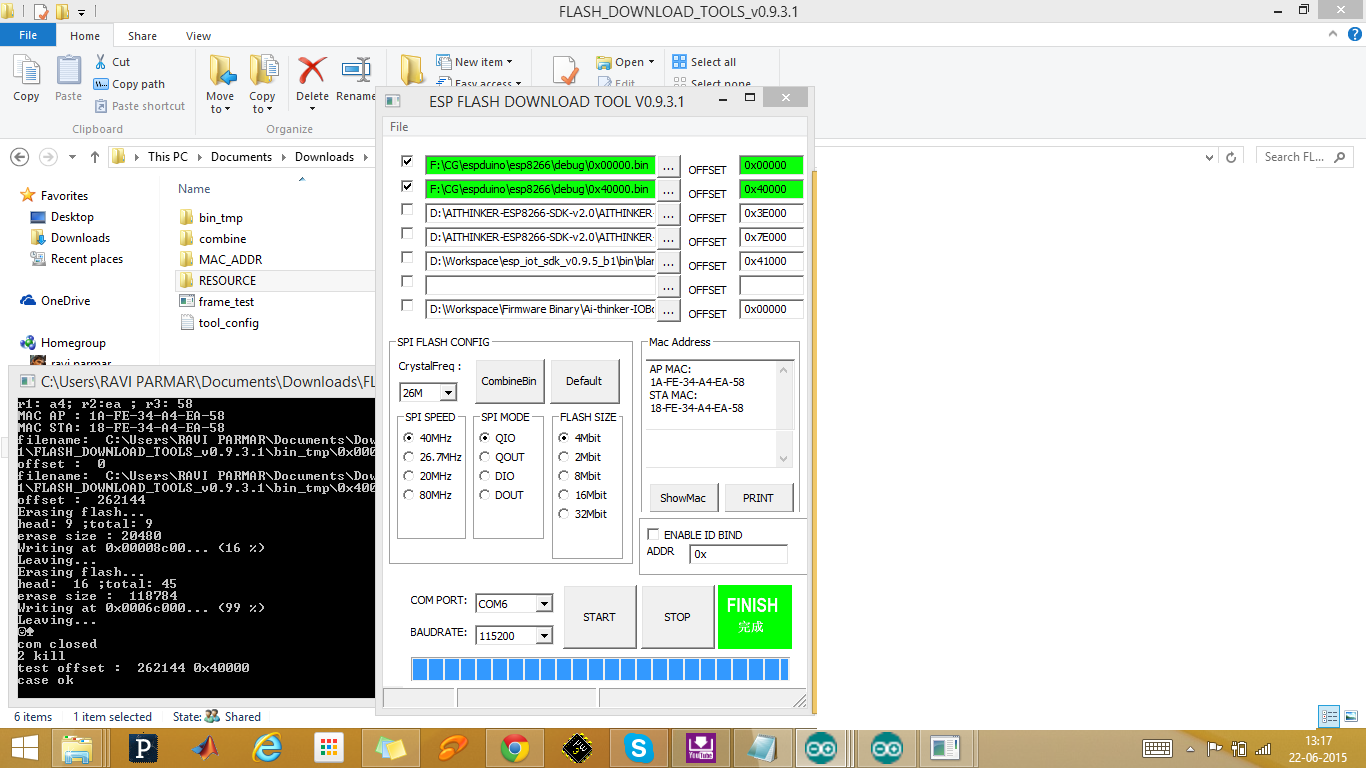The height and width of the screenshot is (768, 1366).
Task: Open the COM PORT dropdown
Action: pyautogui.click(x=545, y=603)
